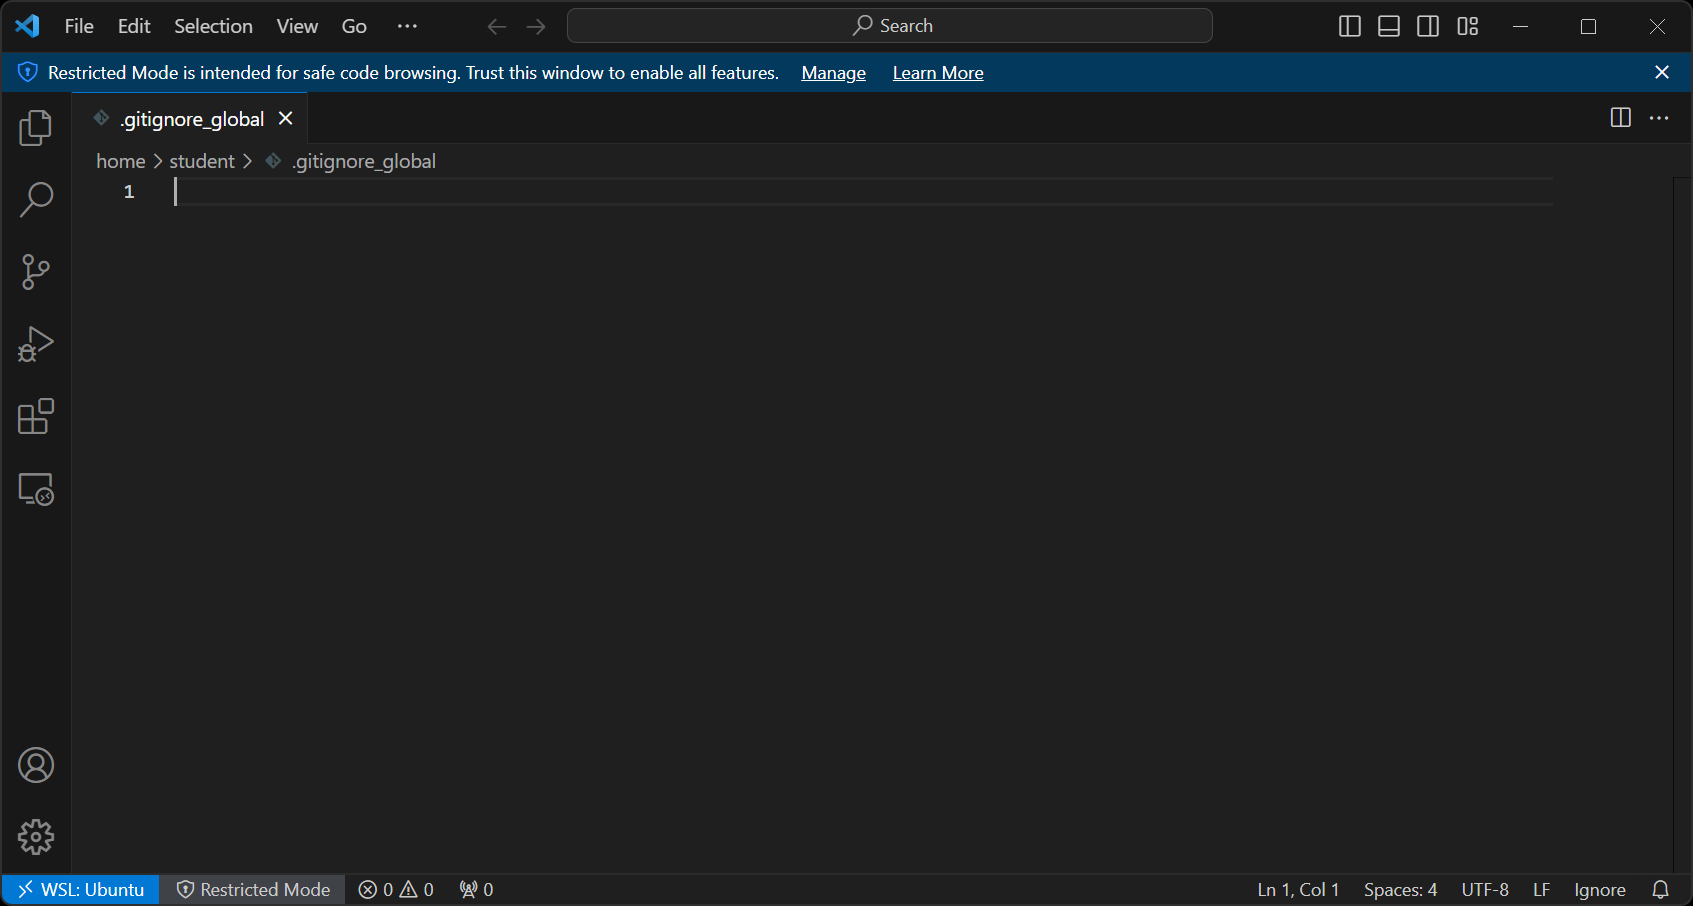Open the Explorer view in the activity bar

(x=36, y=127)
